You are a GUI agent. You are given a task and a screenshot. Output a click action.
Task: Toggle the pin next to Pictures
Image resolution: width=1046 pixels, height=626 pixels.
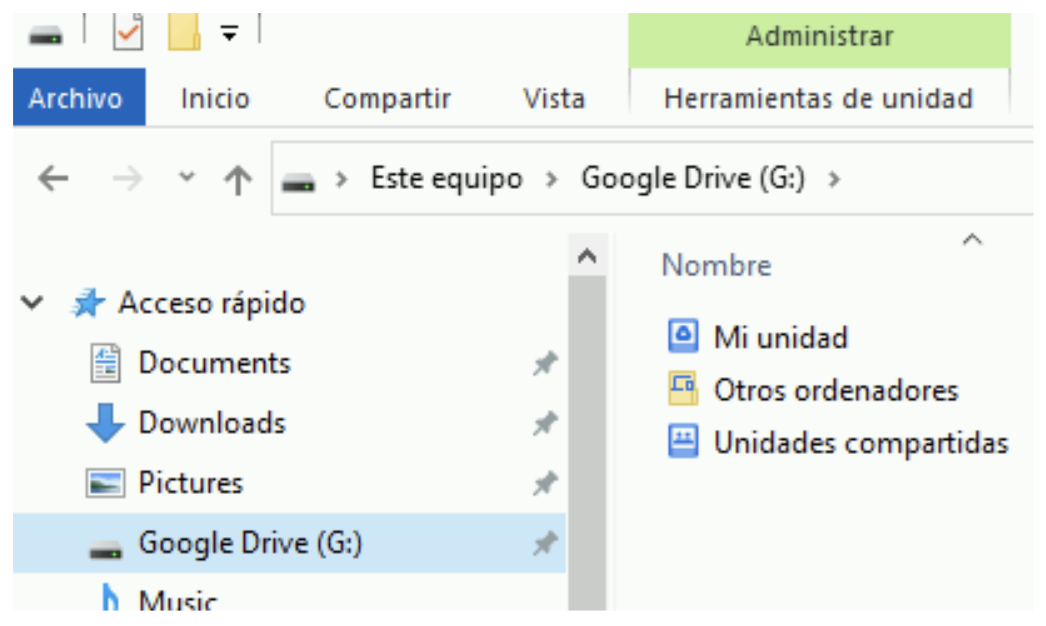pyautogui.click(x=544, y=484)
